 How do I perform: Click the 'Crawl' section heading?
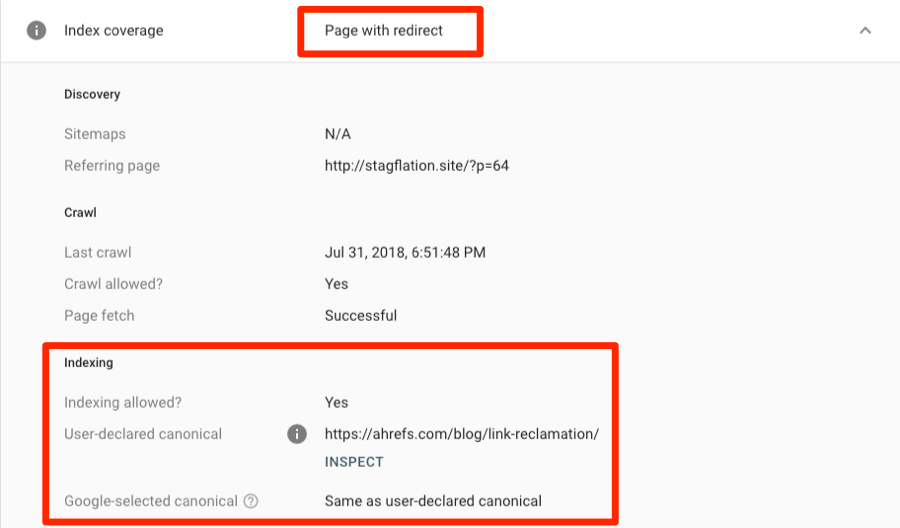(x=80, y=213)
